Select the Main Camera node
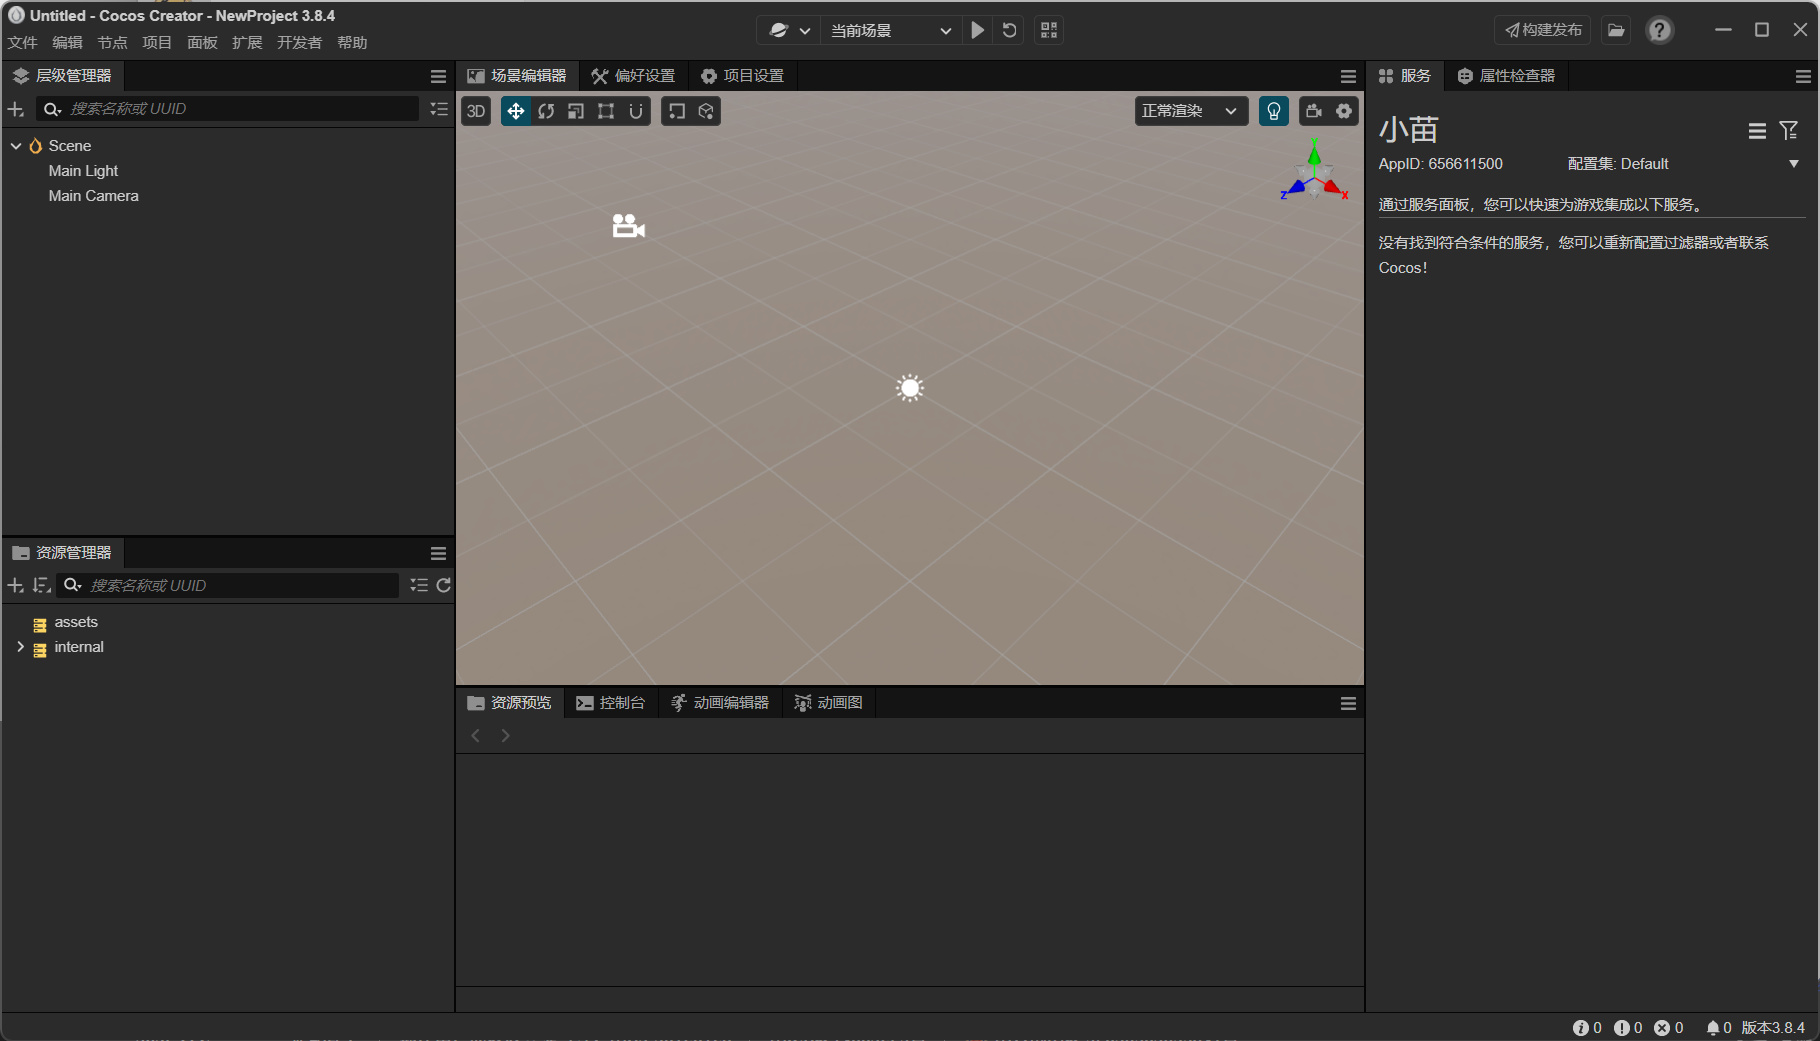The height and width of the screenshot is (1041, 1820). (x=93, y=196)
